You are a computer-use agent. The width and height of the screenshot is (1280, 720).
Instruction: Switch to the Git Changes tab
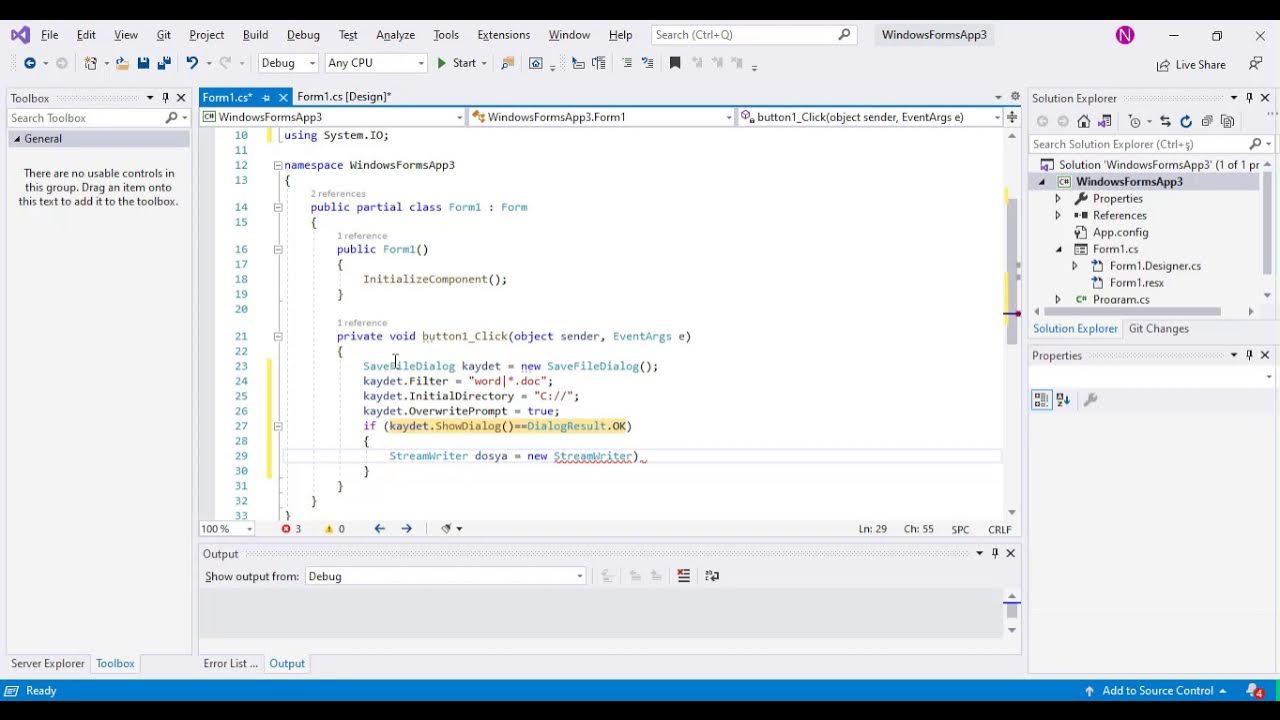[x=1158, y=329]
